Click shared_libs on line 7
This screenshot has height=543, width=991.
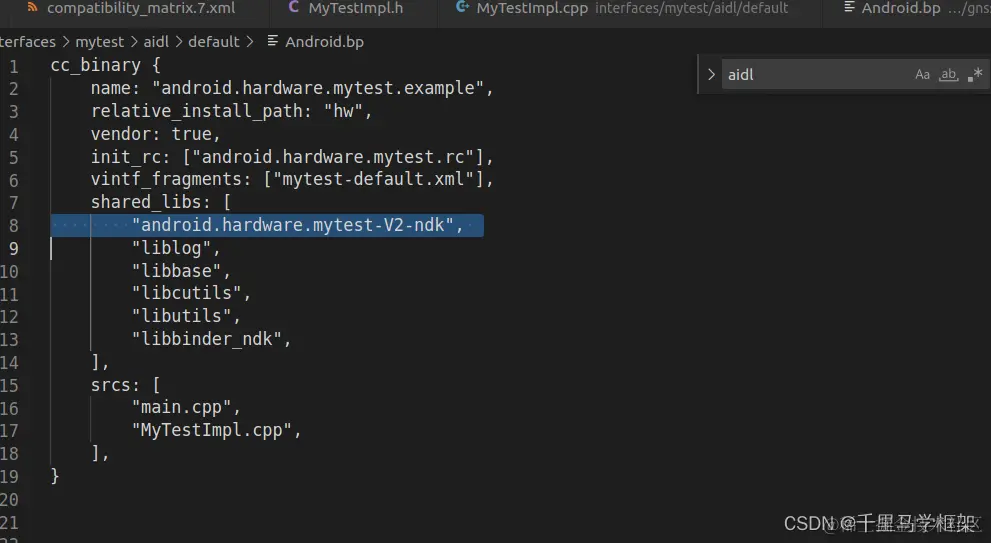click(x=146, y=202)
